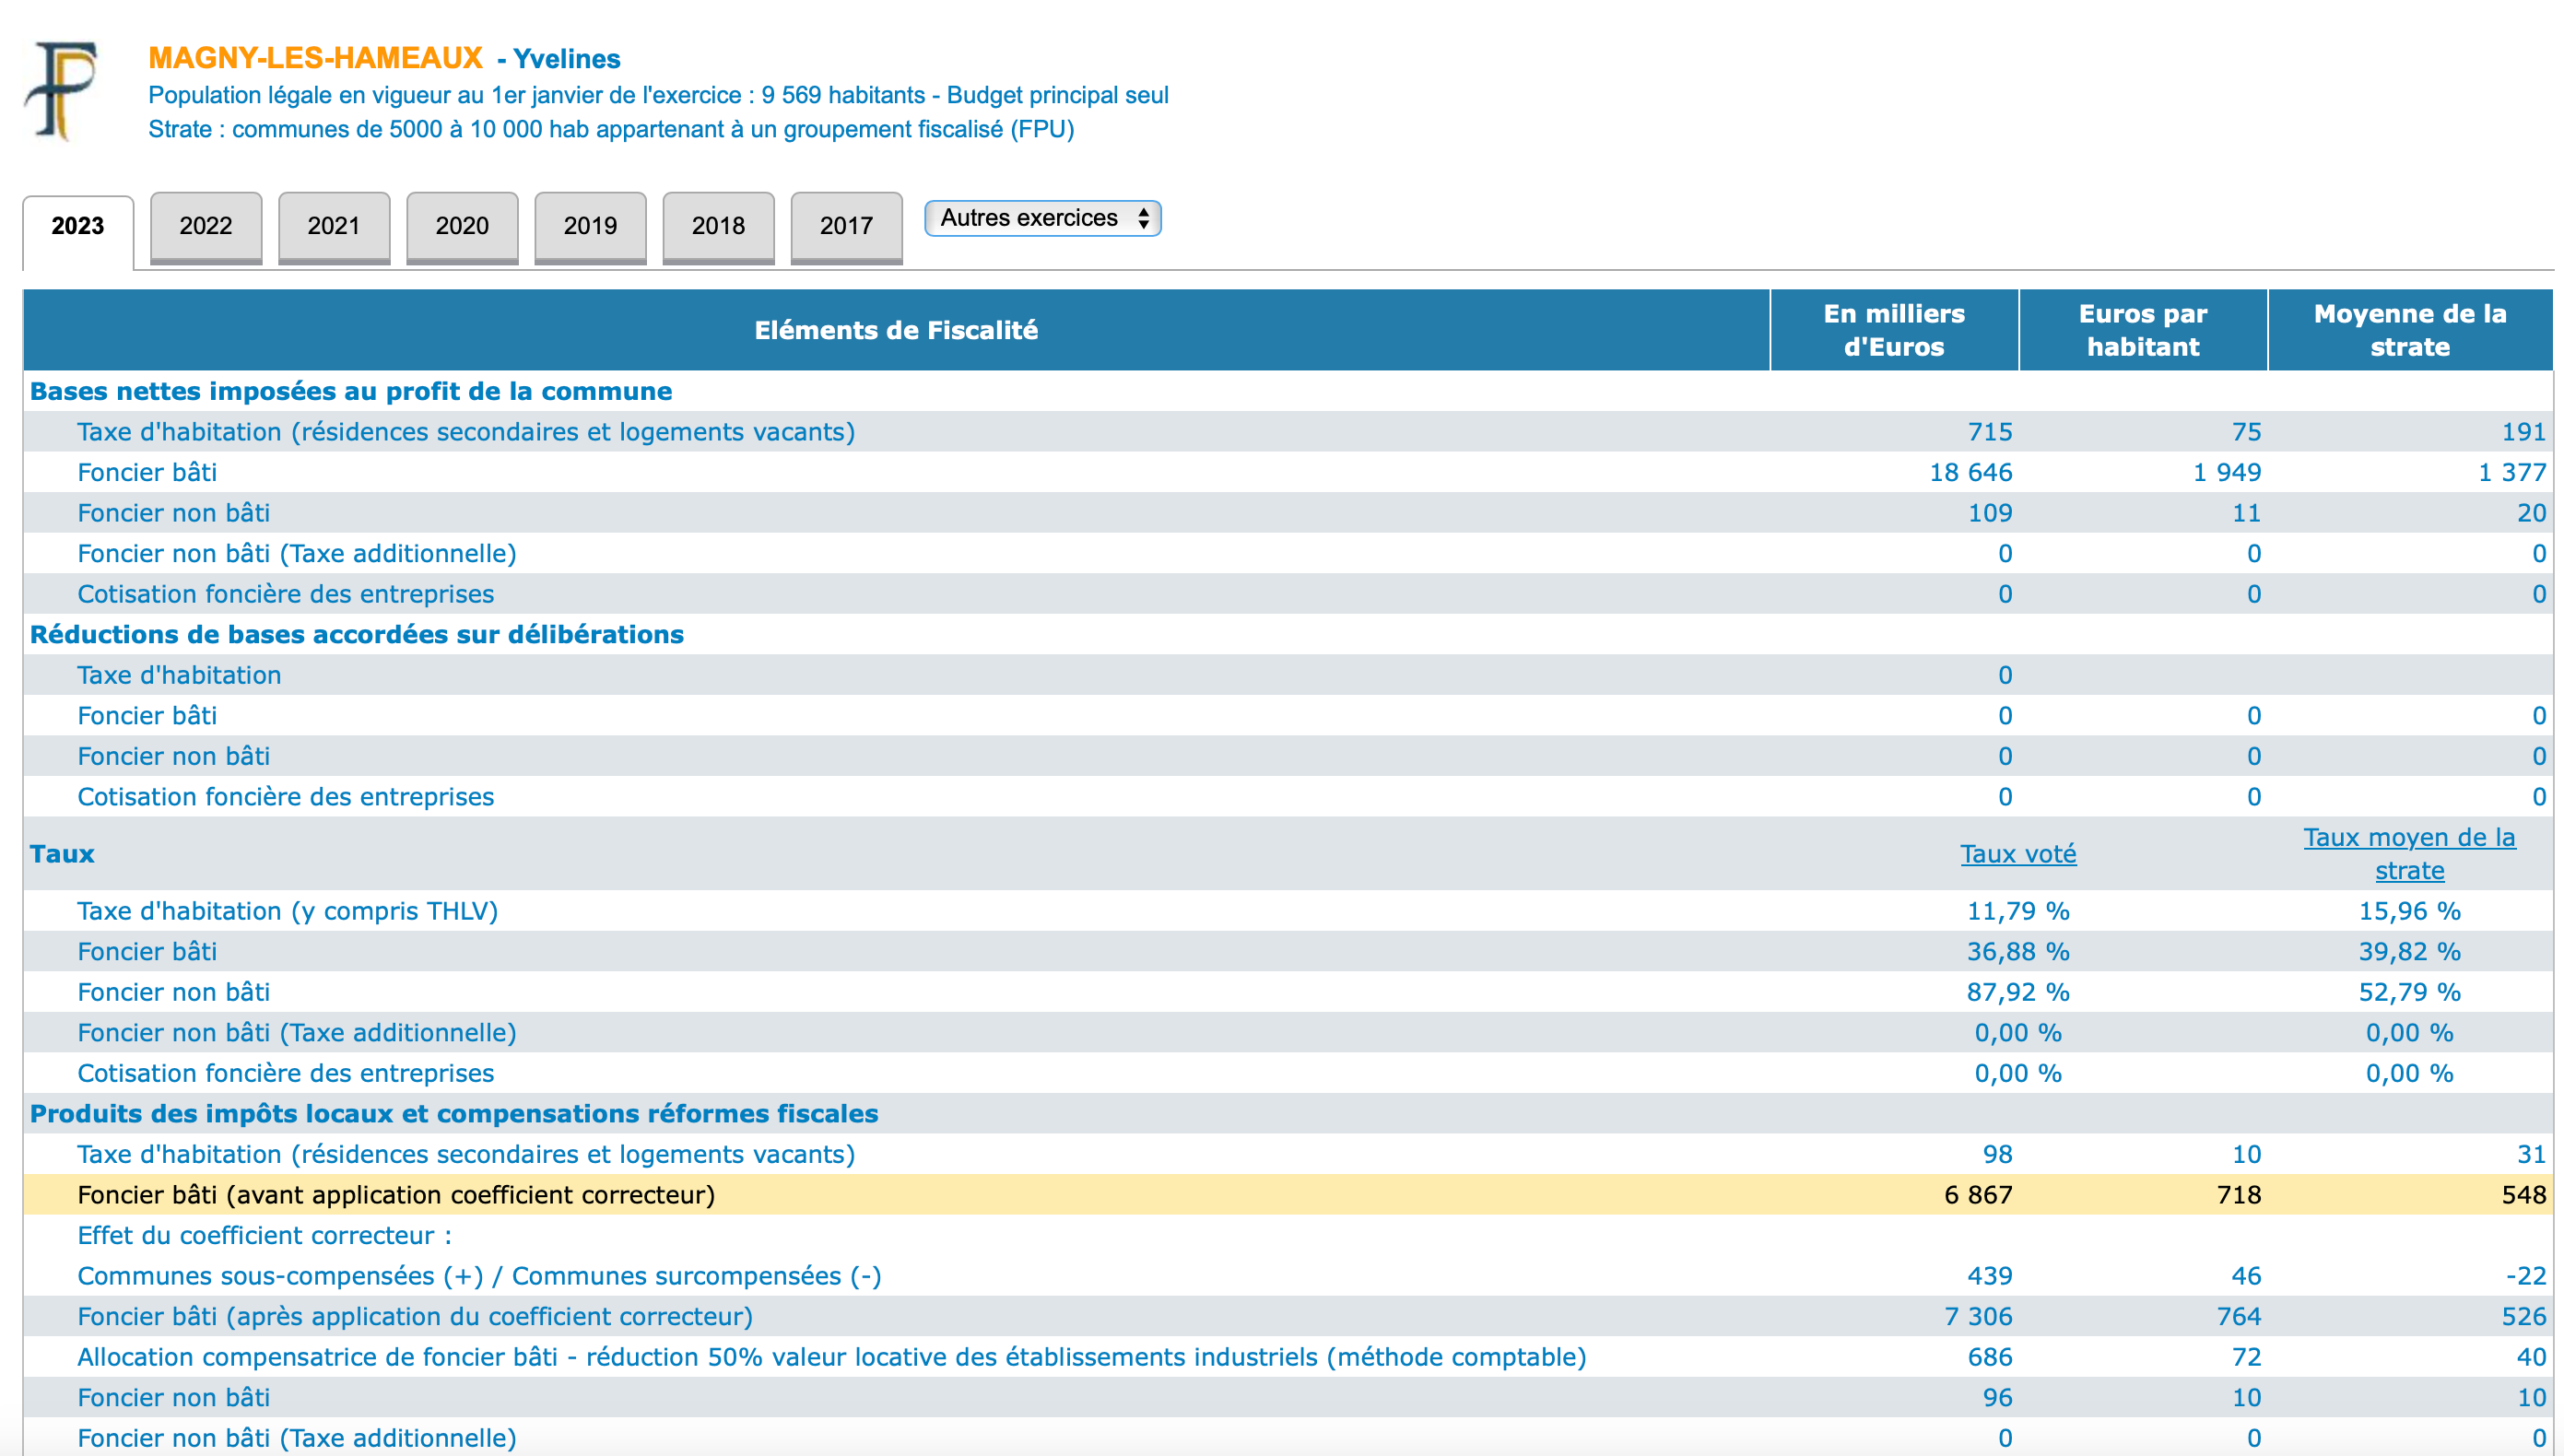Click the MAGNY-LES-HAMEAUX commune title

(x=315, y=58)
